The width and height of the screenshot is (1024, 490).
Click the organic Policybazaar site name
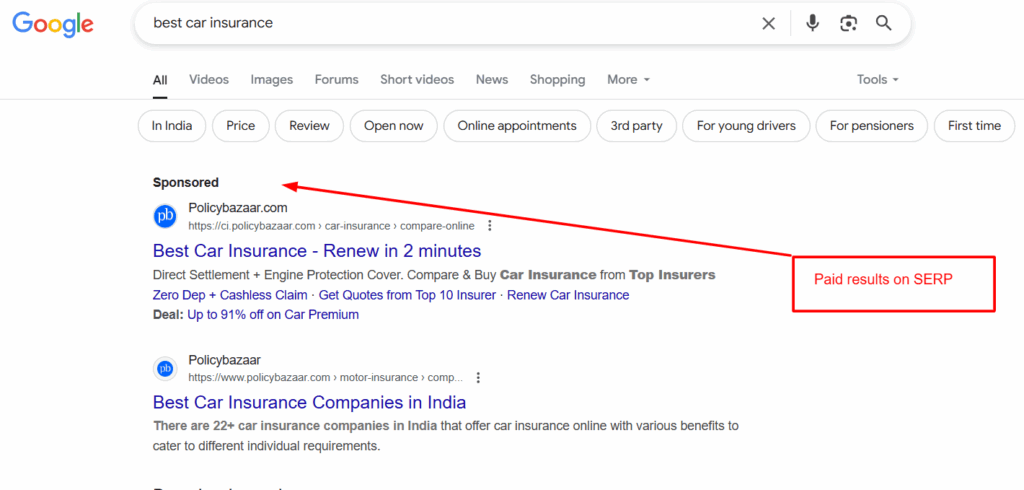coord(225,360)
